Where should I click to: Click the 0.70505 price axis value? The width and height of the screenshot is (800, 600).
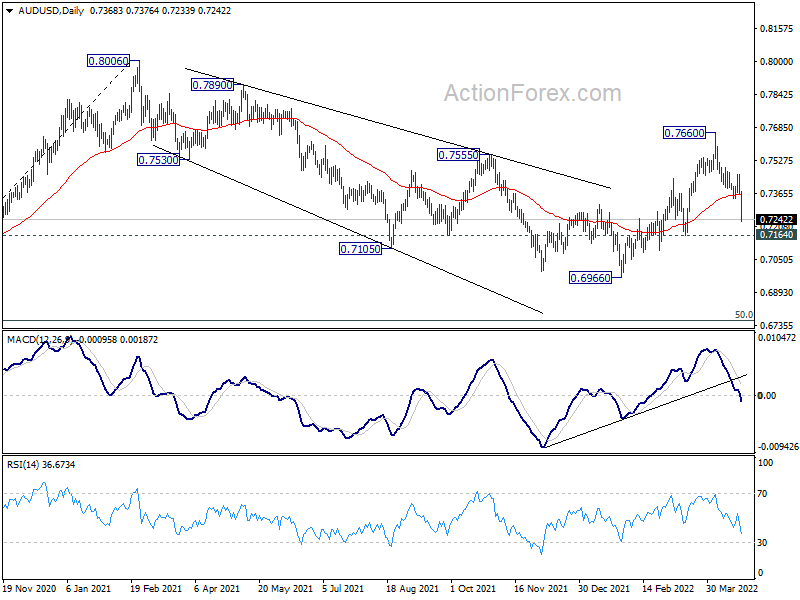pyautogui.click(x=777, y=260)
